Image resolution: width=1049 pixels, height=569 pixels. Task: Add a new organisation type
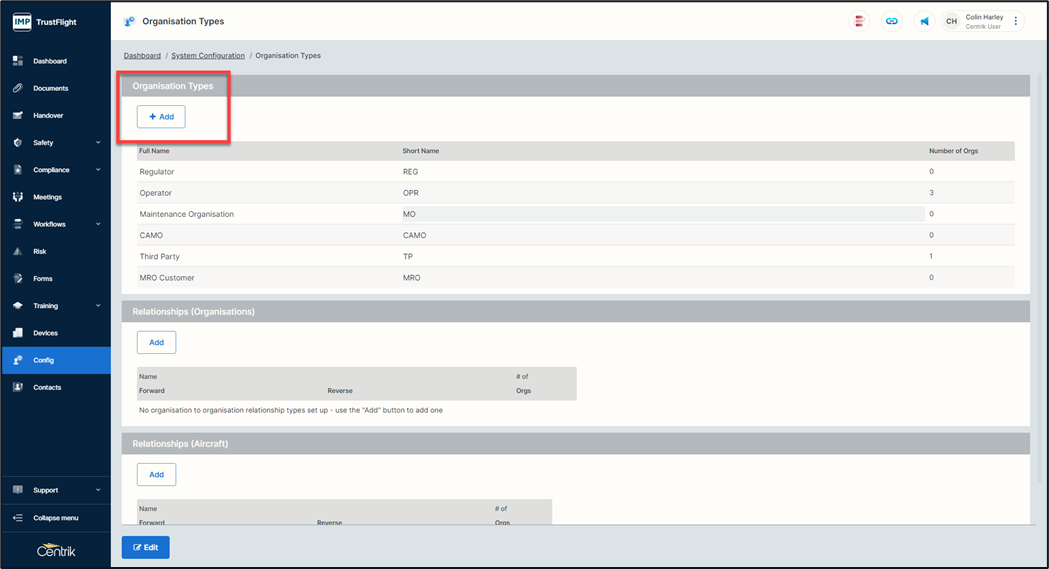pyautogui.click(x=161, y=117)
